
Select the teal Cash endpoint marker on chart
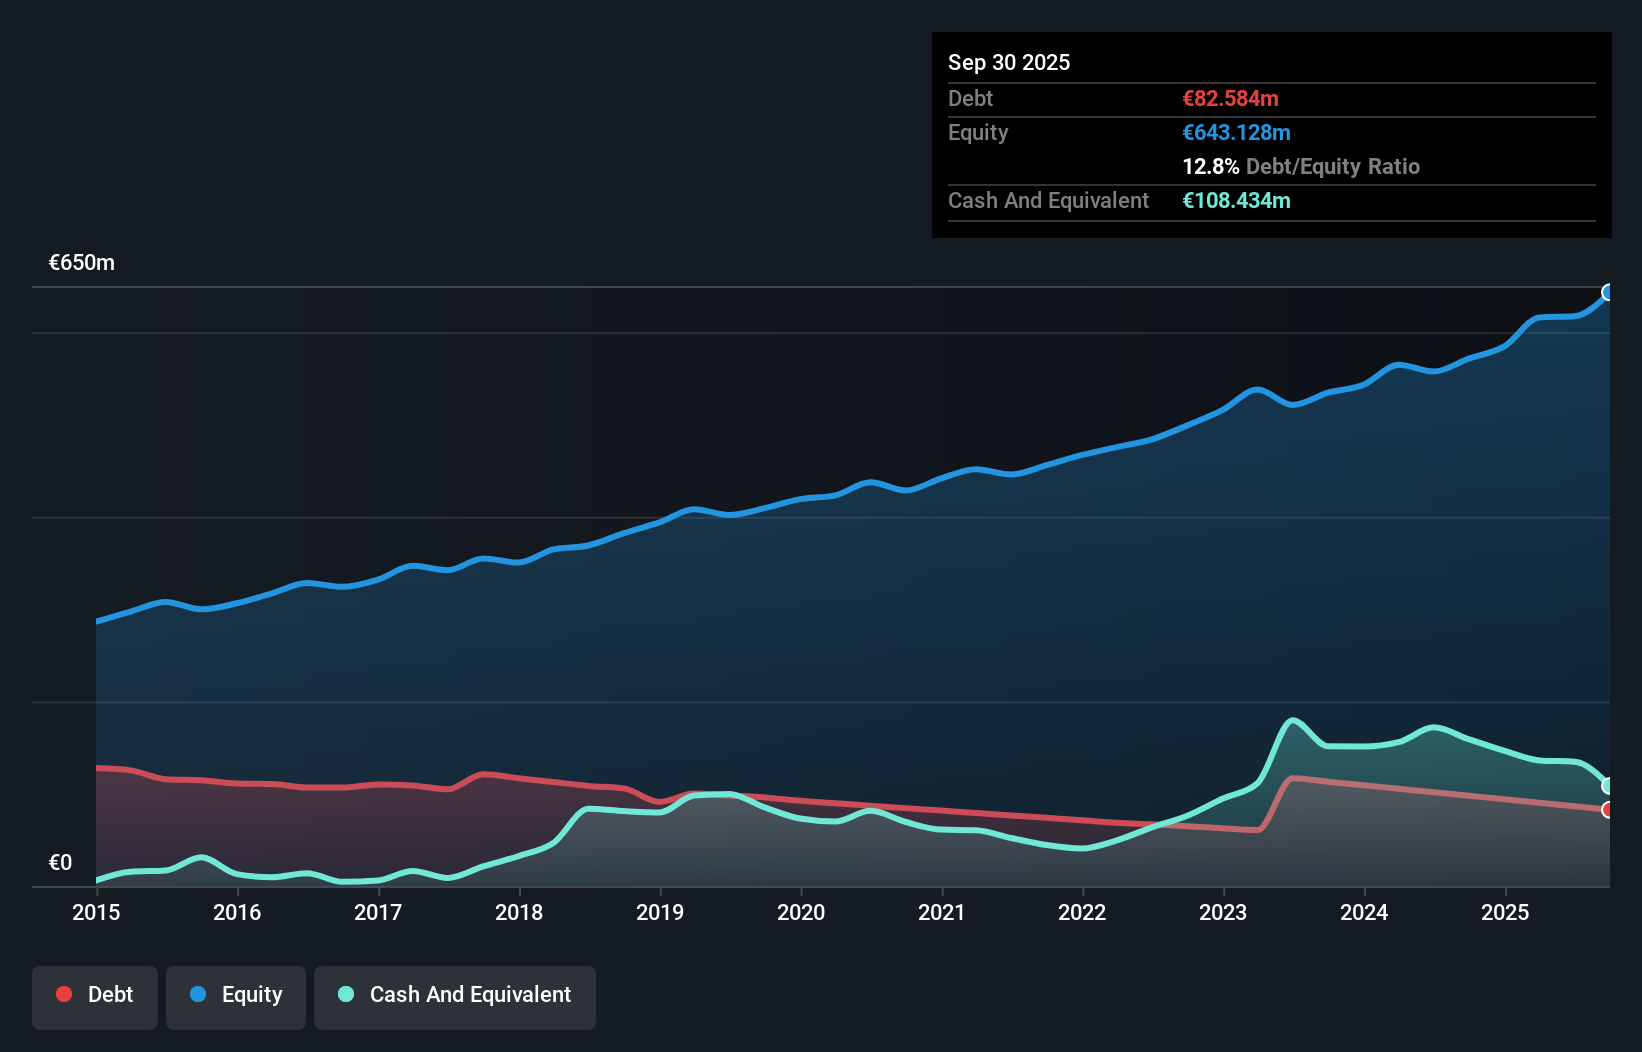pos(1608,785)
